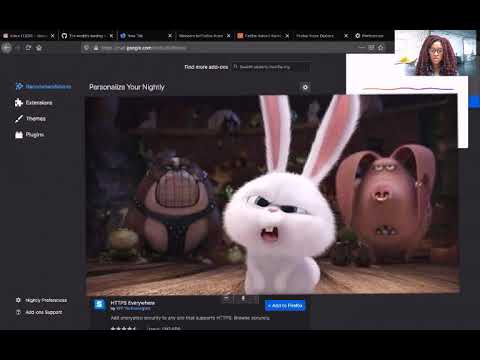The height and width of the screenshot is (360, 480).
Task: Close the first red-icon tab
Action: click(53, 36)
